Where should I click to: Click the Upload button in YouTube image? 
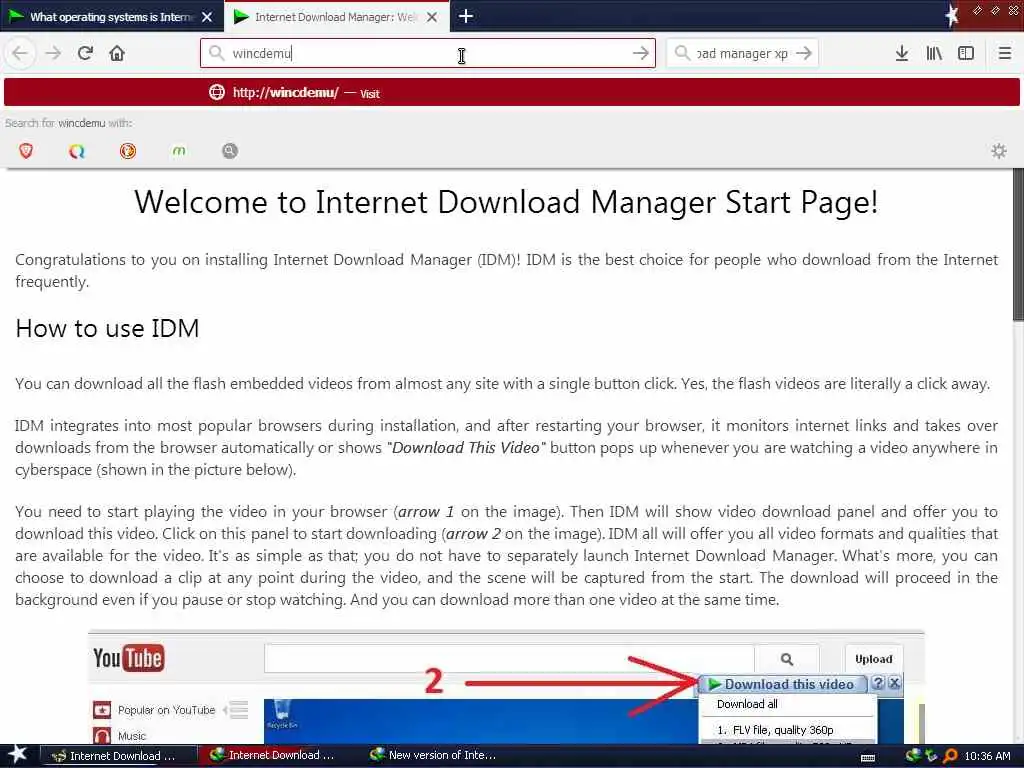point(874,659)
